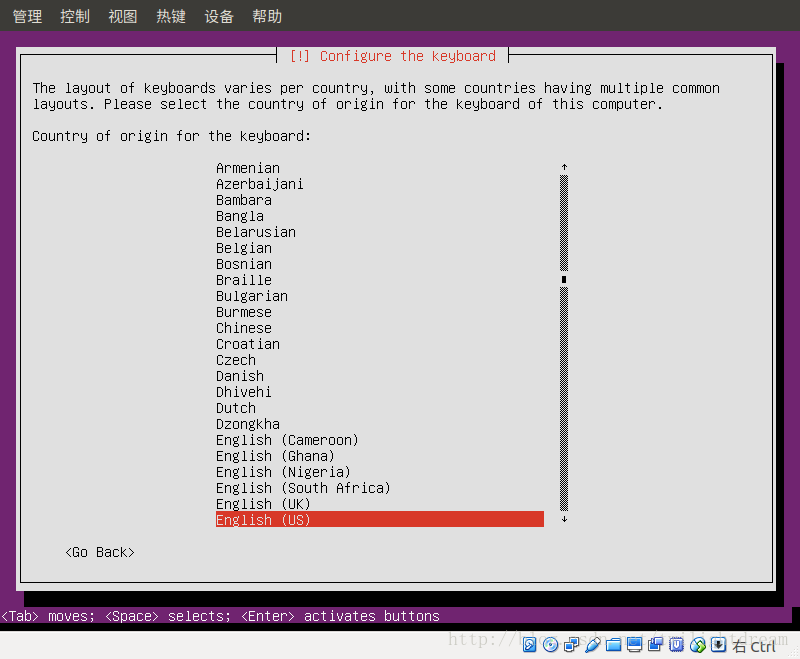Viewport: 800px width, 659px height.
Task: Click the network adapters status icon
Action: tap(697, 644)
